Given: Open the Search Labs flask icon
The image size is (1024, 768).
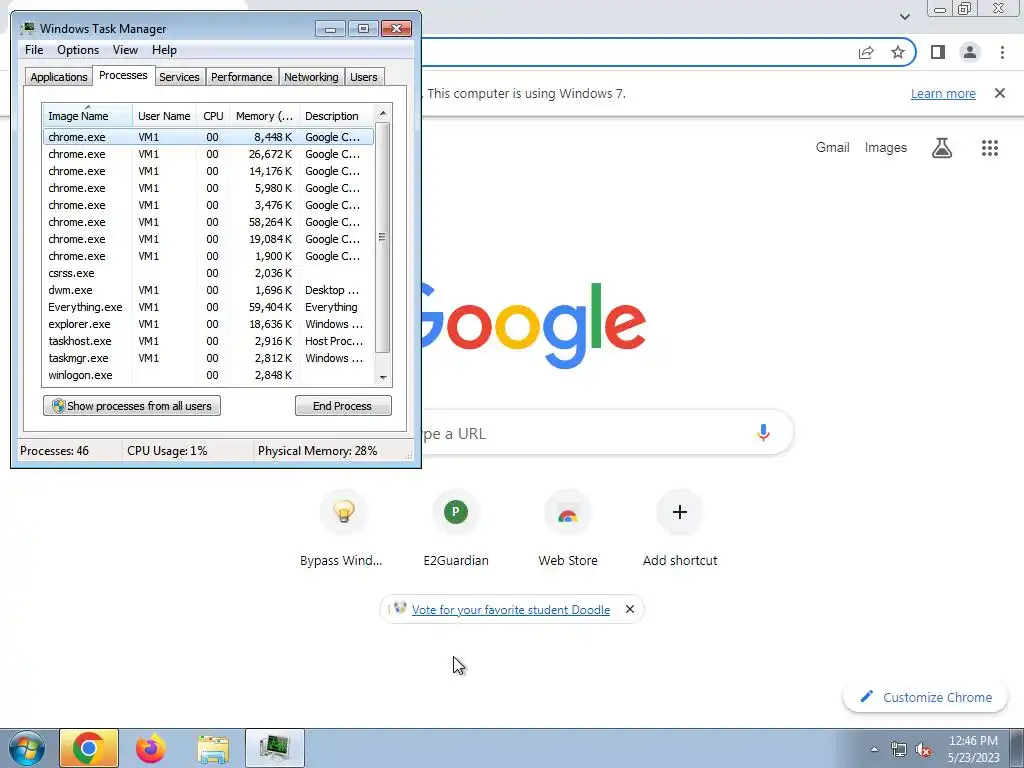Looking at the screenshot, I should click(x=941, y=148).
